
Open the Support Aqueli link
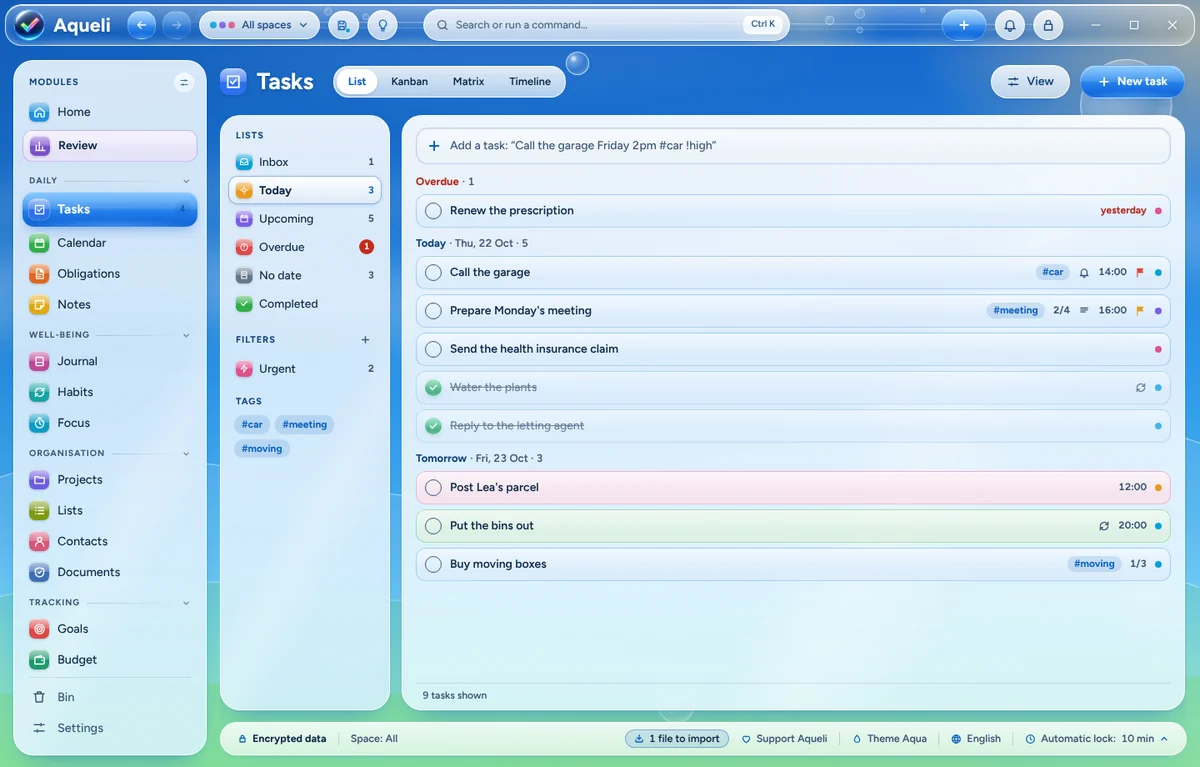(x=784, y=739)
